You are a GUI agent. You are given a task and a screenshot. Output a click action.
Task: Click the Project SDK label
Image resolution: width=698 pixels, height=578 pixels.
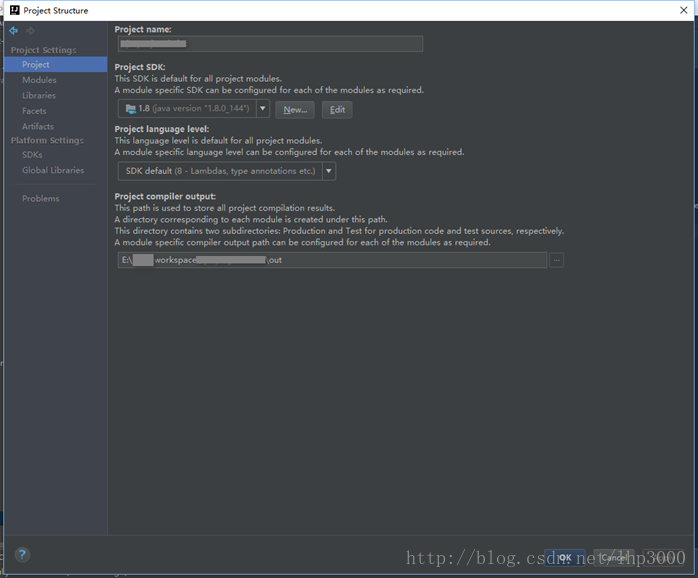(140, 67)
